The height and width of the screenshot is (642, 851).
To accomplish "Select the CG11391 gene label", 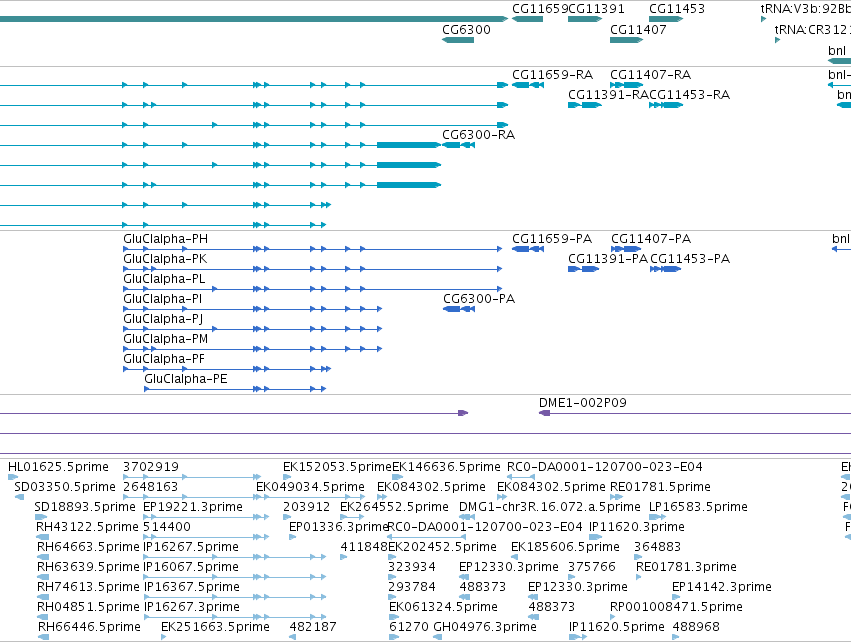I will coord(596,9).
